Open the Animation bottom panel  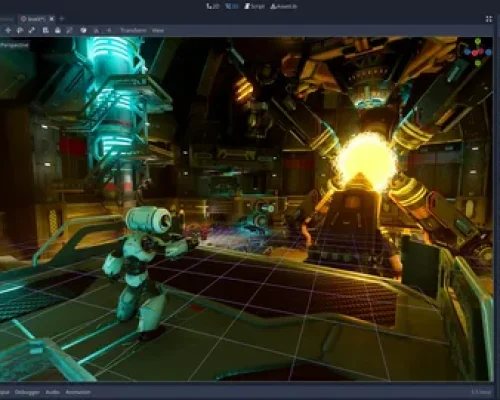tap(78, 392)
